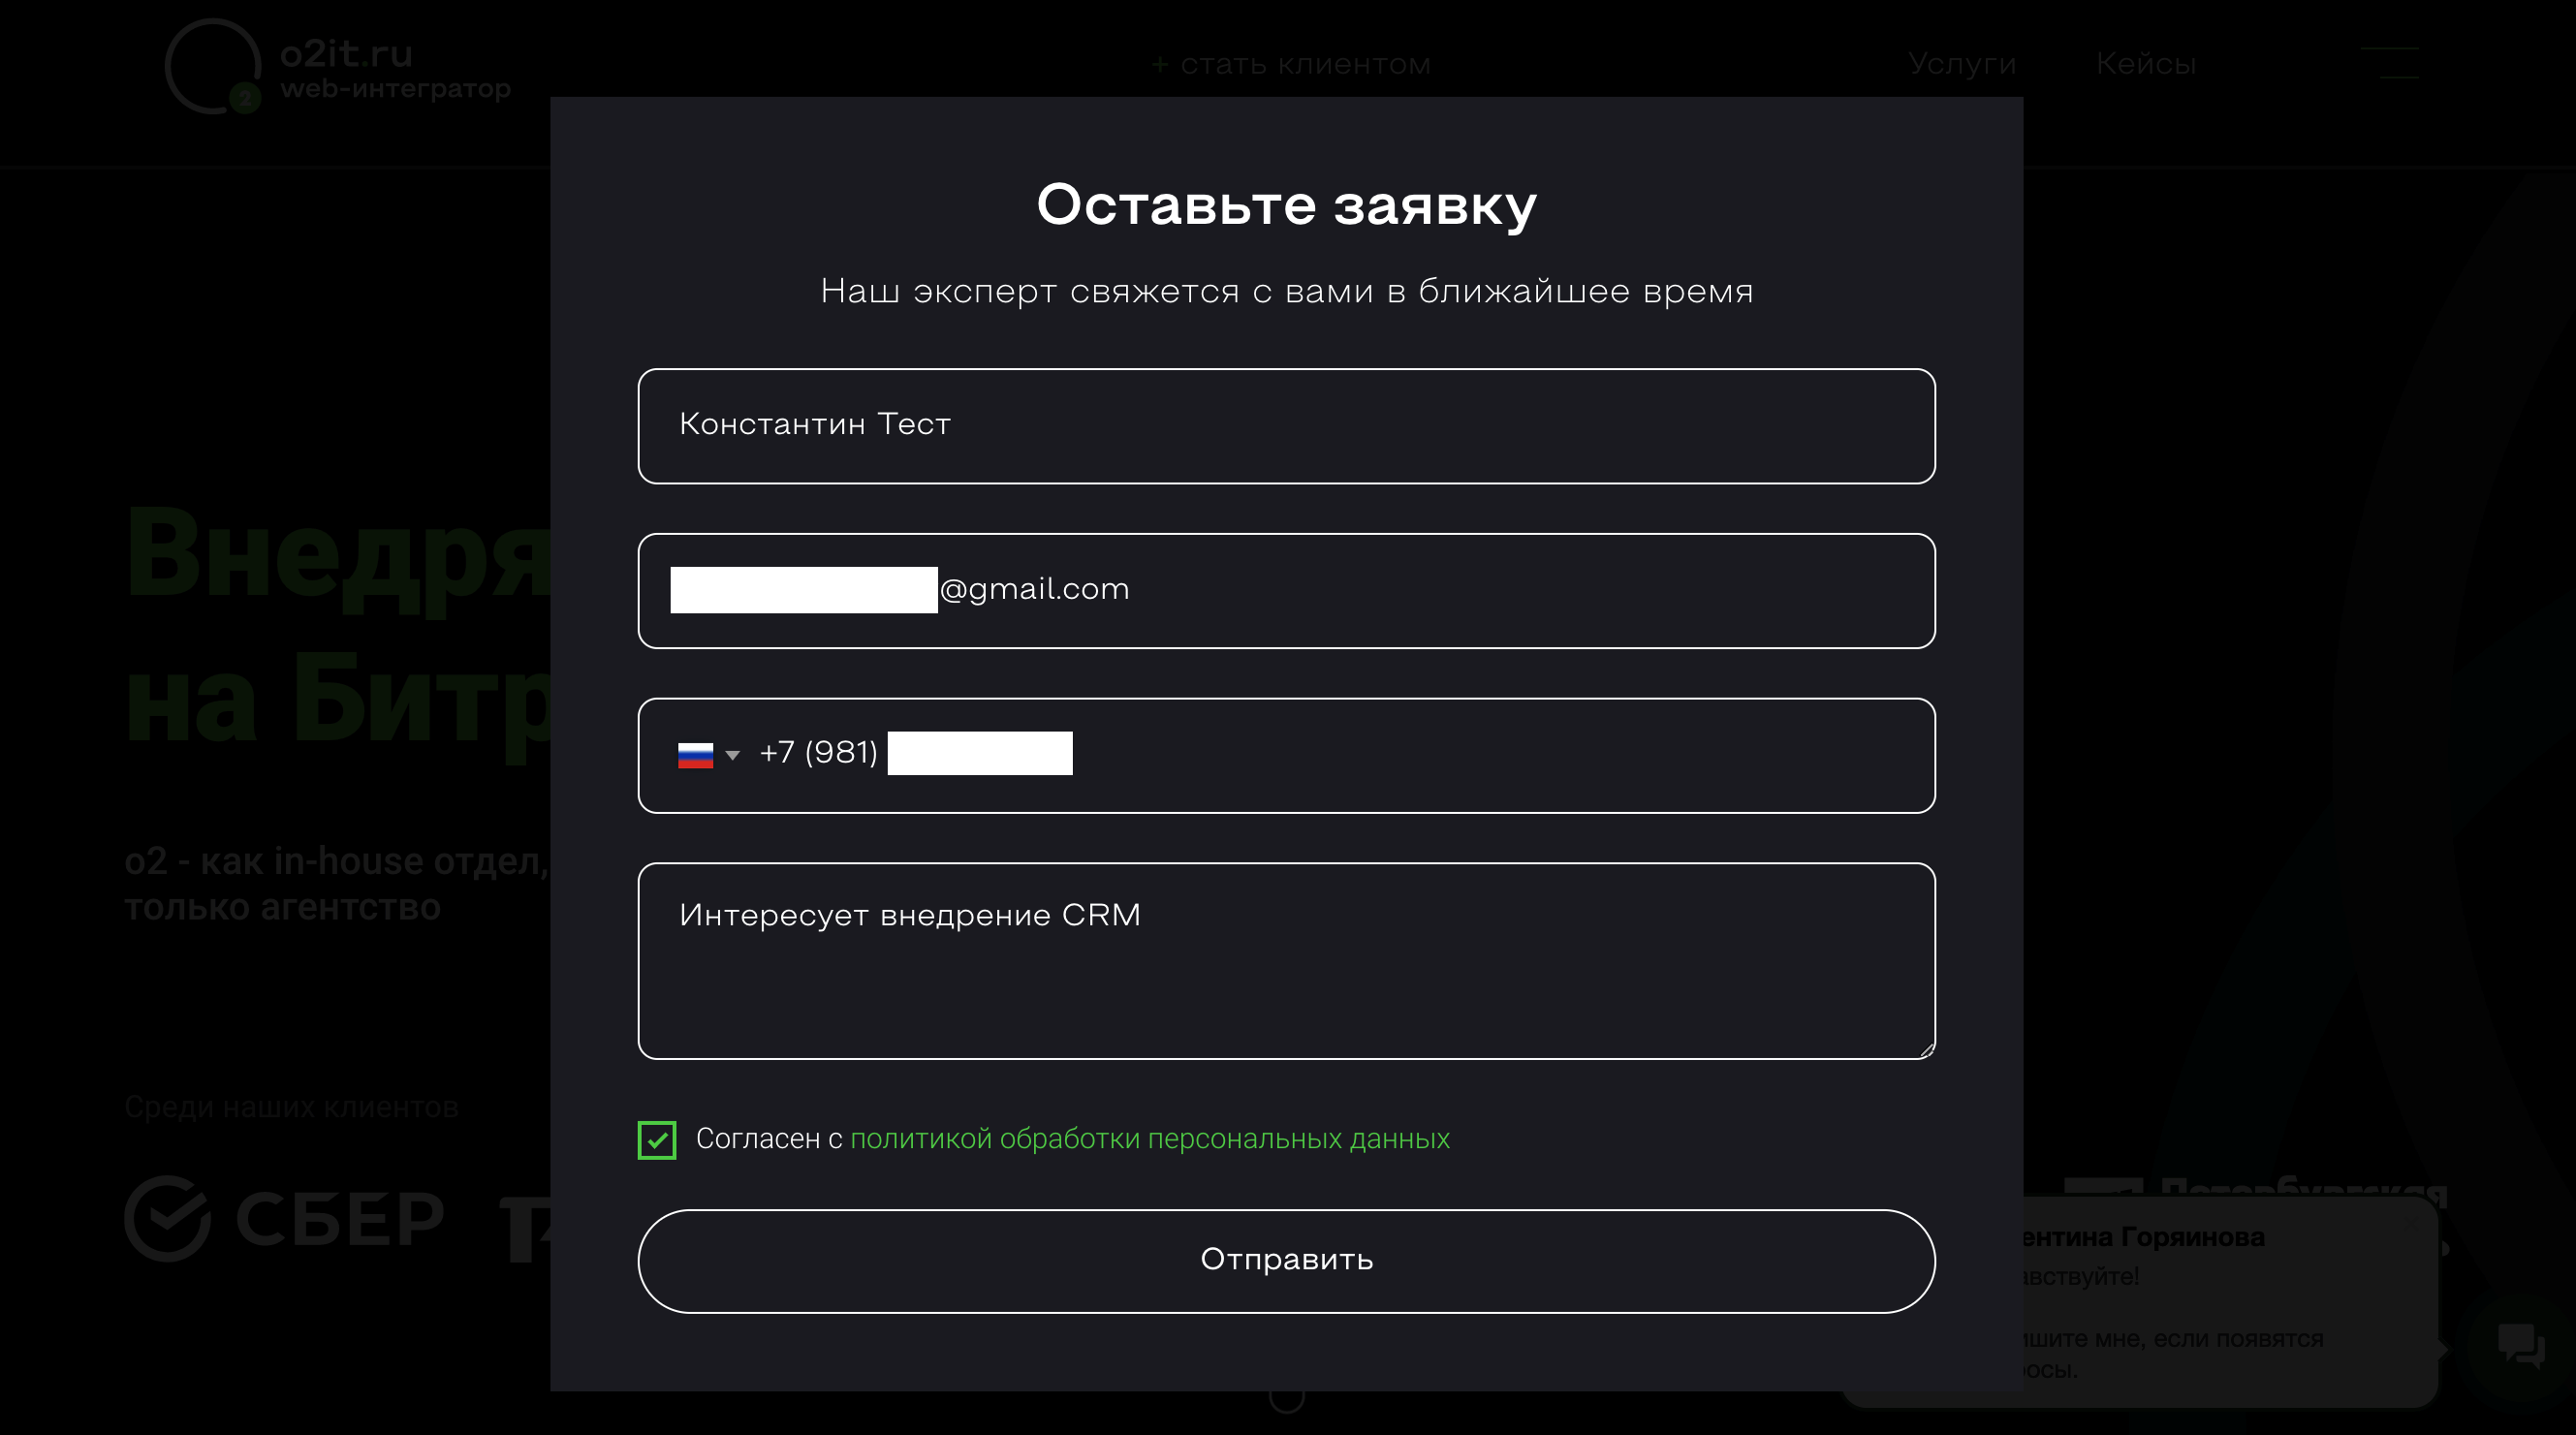Toggle the personal data consent checkbox

[655, 1139]
